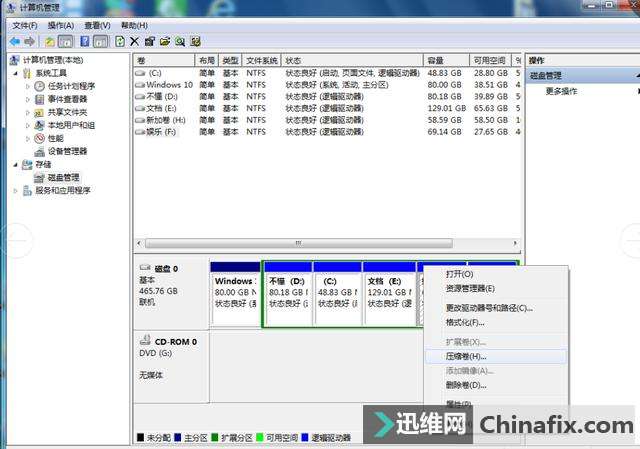
Task: Click the Delete X toolbar icon
Action: (x=134, y=42)
